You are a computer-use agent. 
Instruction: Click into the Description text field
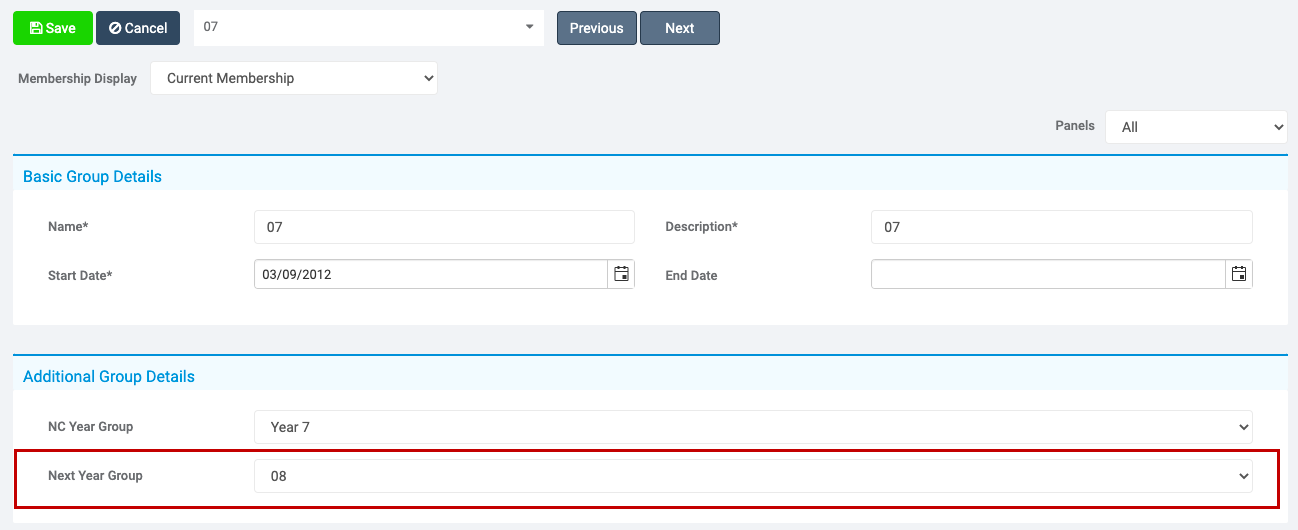(1061, 227)
